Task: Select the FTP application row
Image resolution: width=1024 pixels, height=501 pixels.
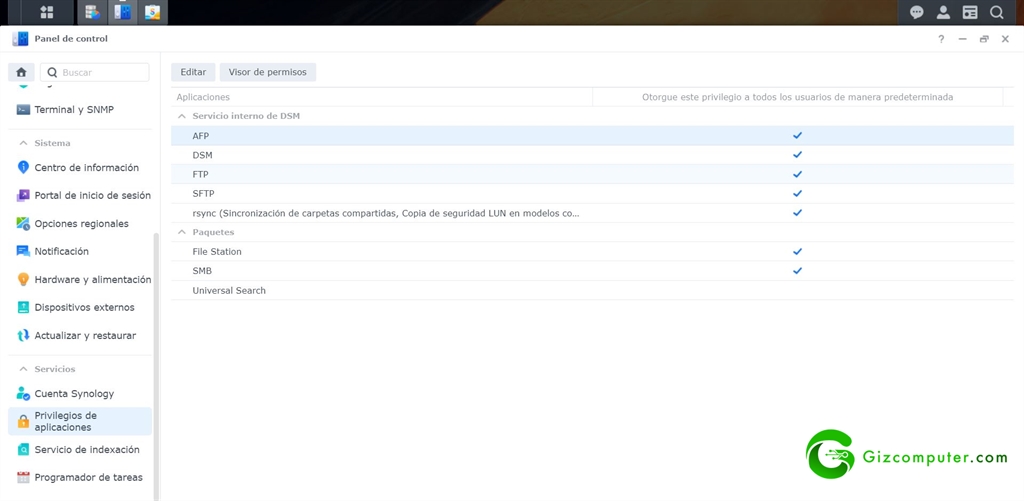Action: pyautogui.click(x=592, y=174)
